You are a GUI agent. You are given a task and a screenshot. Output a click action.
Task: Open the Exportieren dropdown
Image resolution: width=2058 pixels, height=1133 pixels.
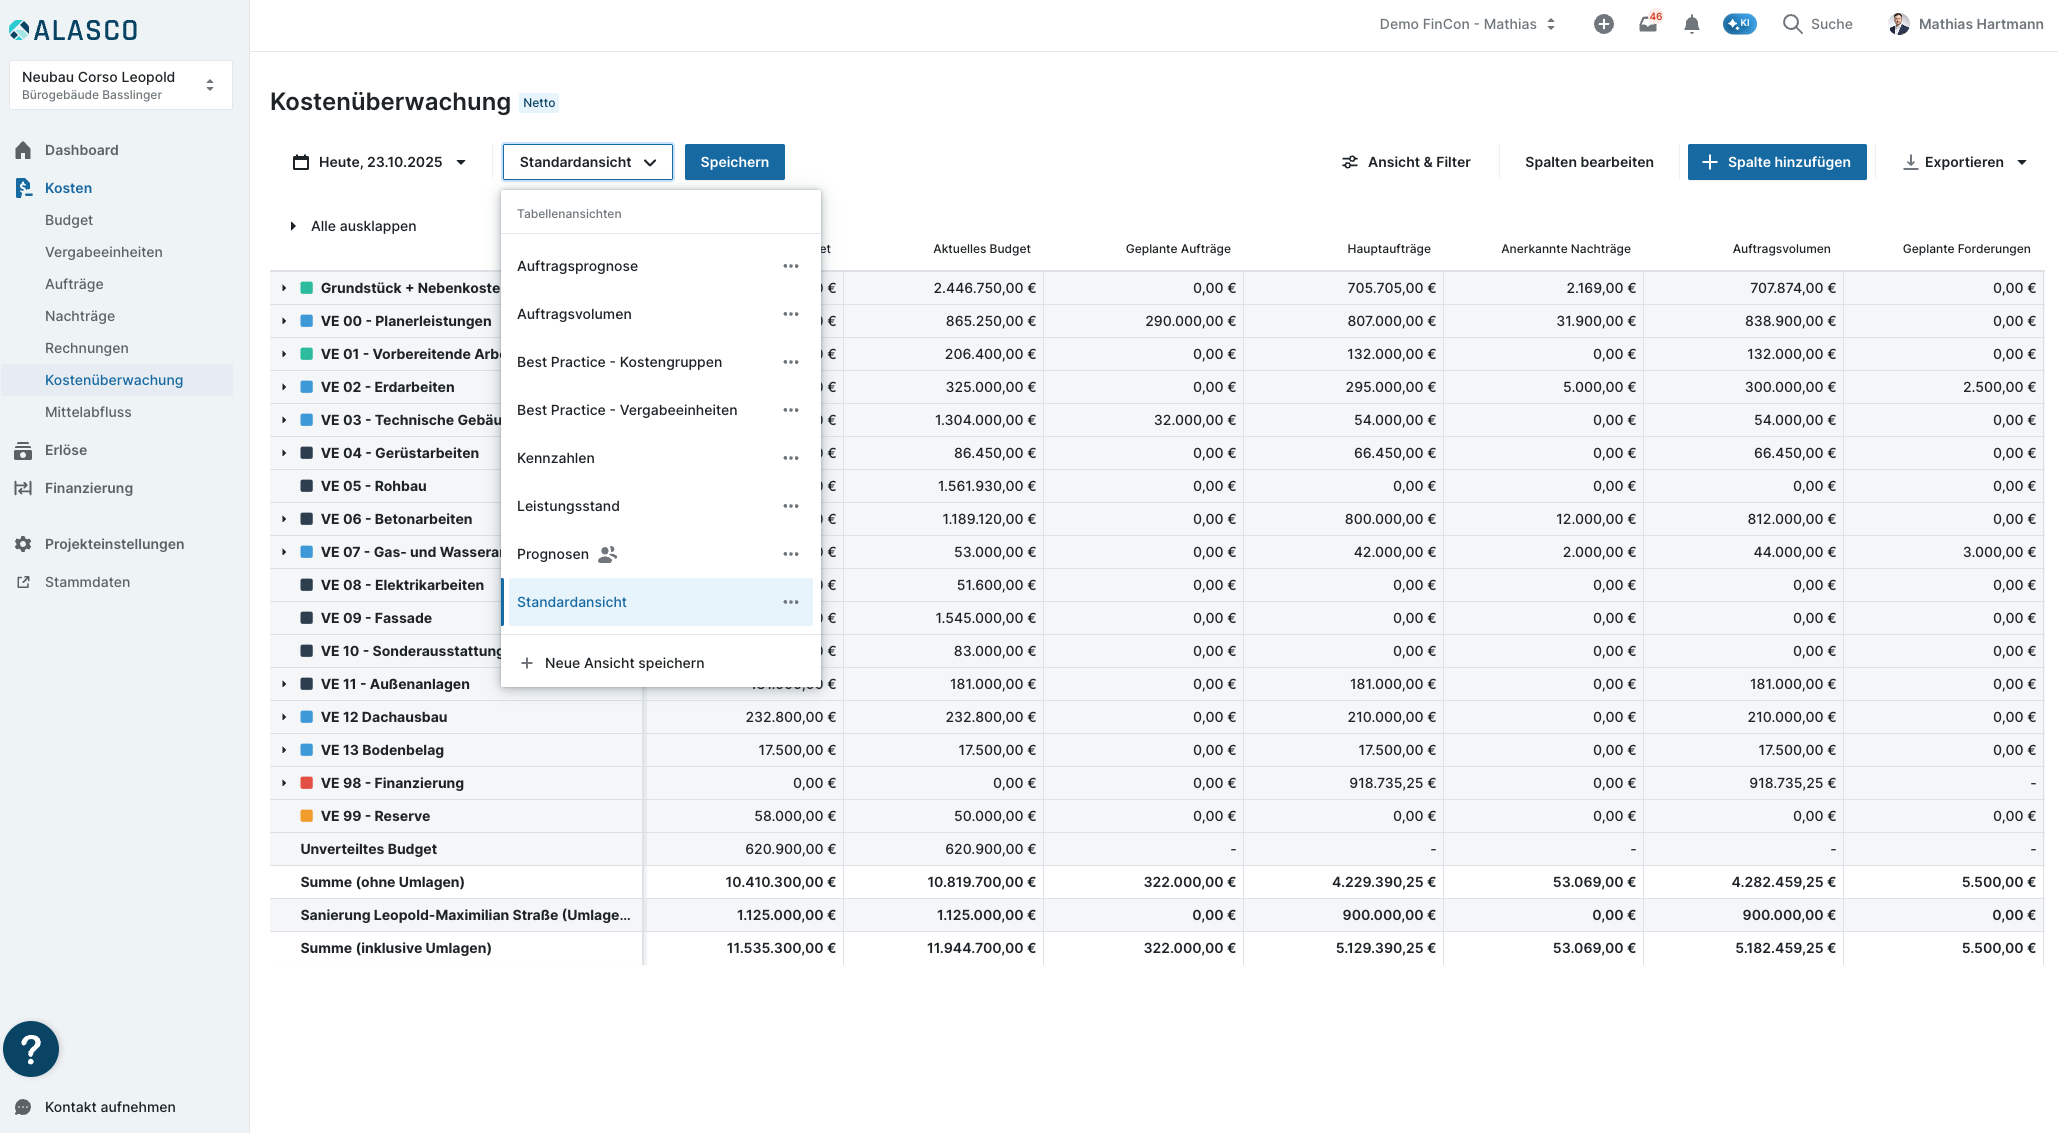pos(1964,162)
